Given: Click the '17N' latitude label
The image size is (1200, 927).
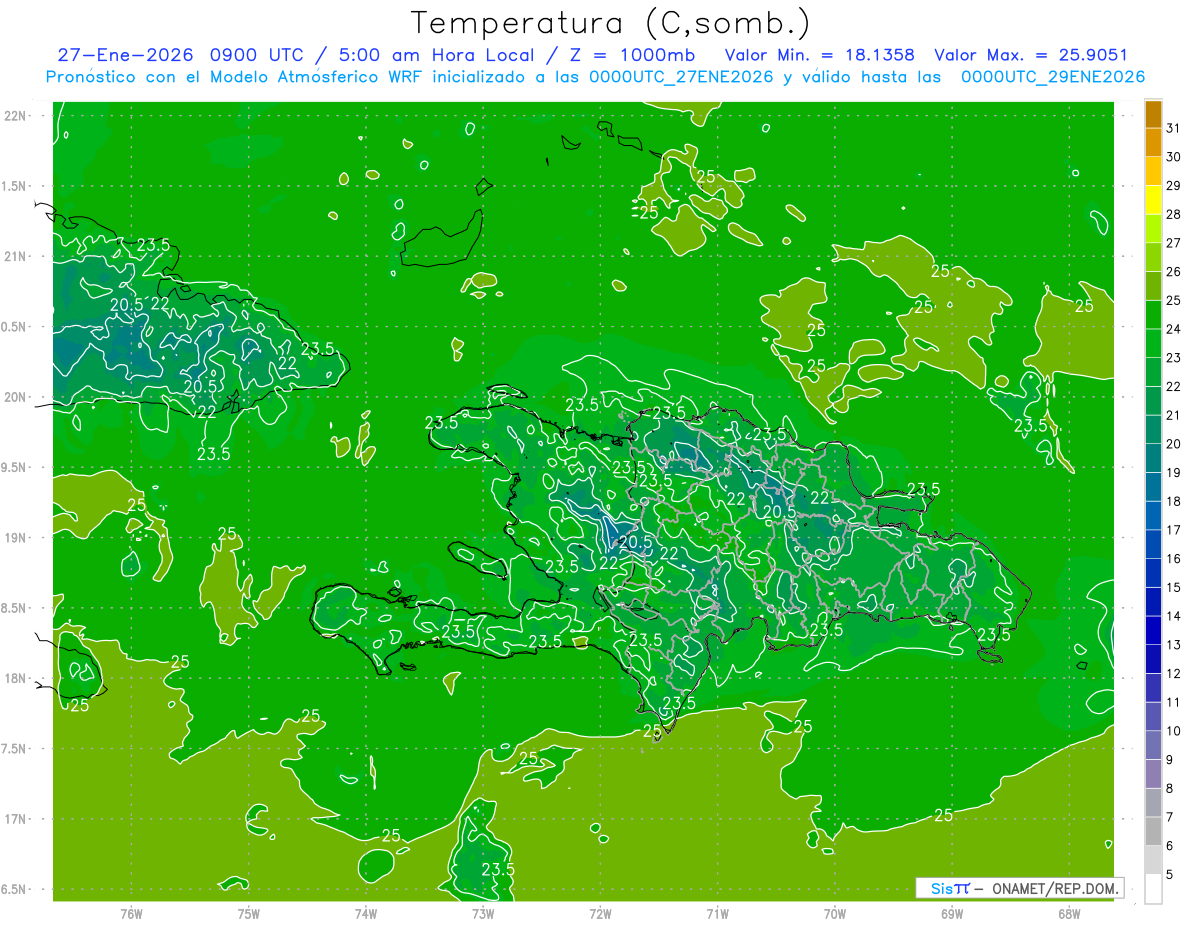Looking at the screenshot, I should point(15,819).
